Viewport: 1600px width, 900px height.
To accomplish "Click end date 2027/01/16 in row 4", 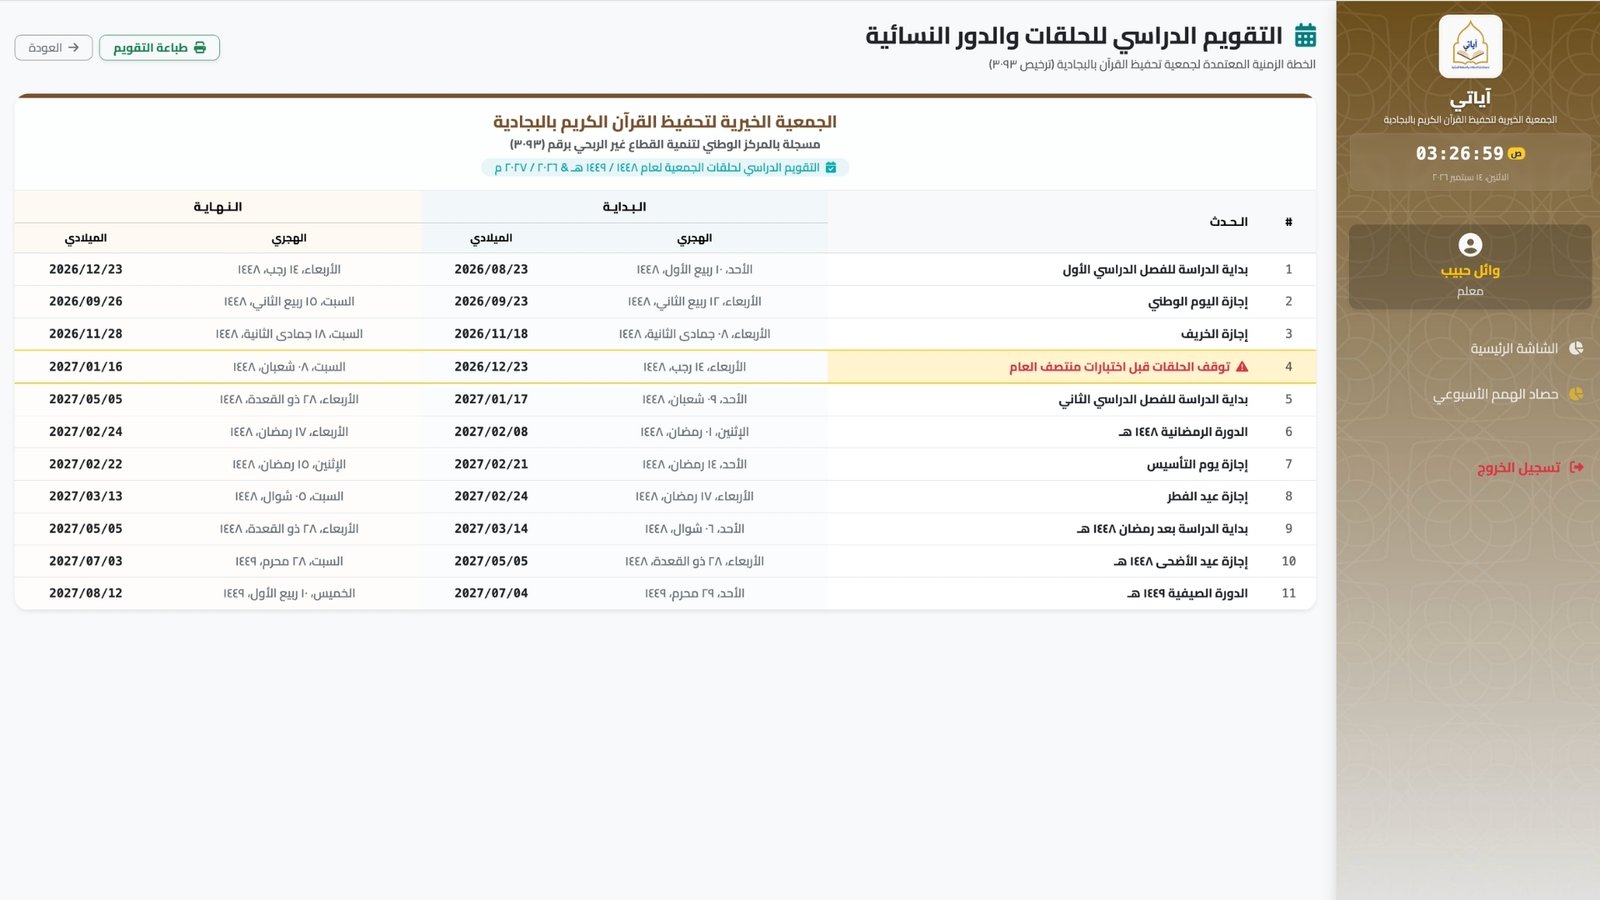I will tap(86, 367).
